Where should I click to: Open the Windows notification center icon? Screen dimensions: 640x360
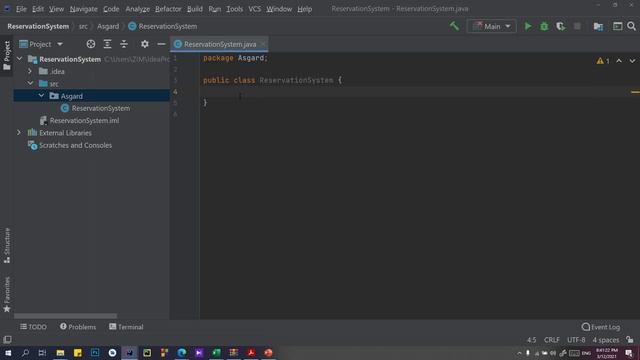(629, 353)
